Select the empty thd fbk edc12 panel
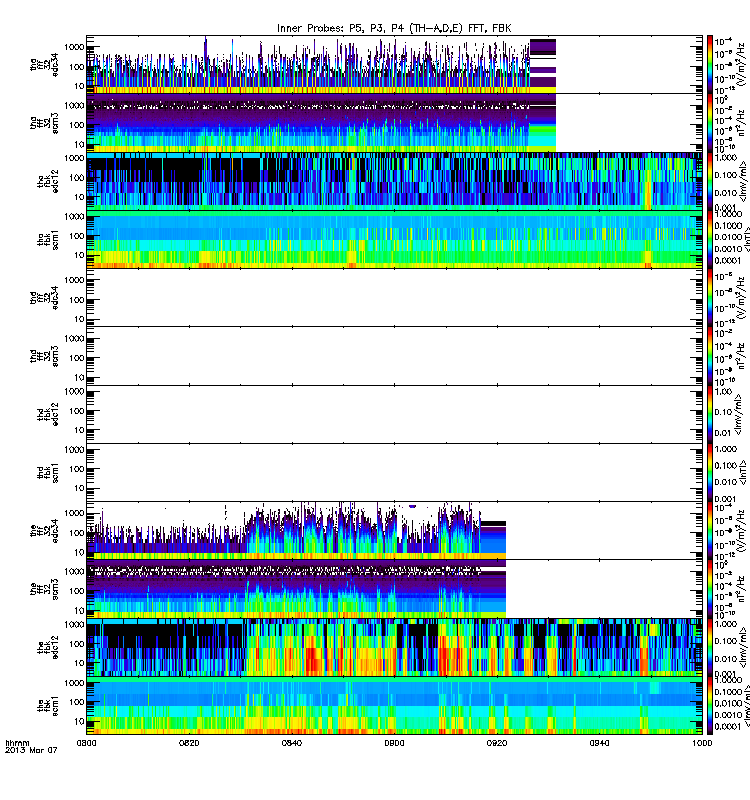Screen dimensions: 750x800 [394, 414]
